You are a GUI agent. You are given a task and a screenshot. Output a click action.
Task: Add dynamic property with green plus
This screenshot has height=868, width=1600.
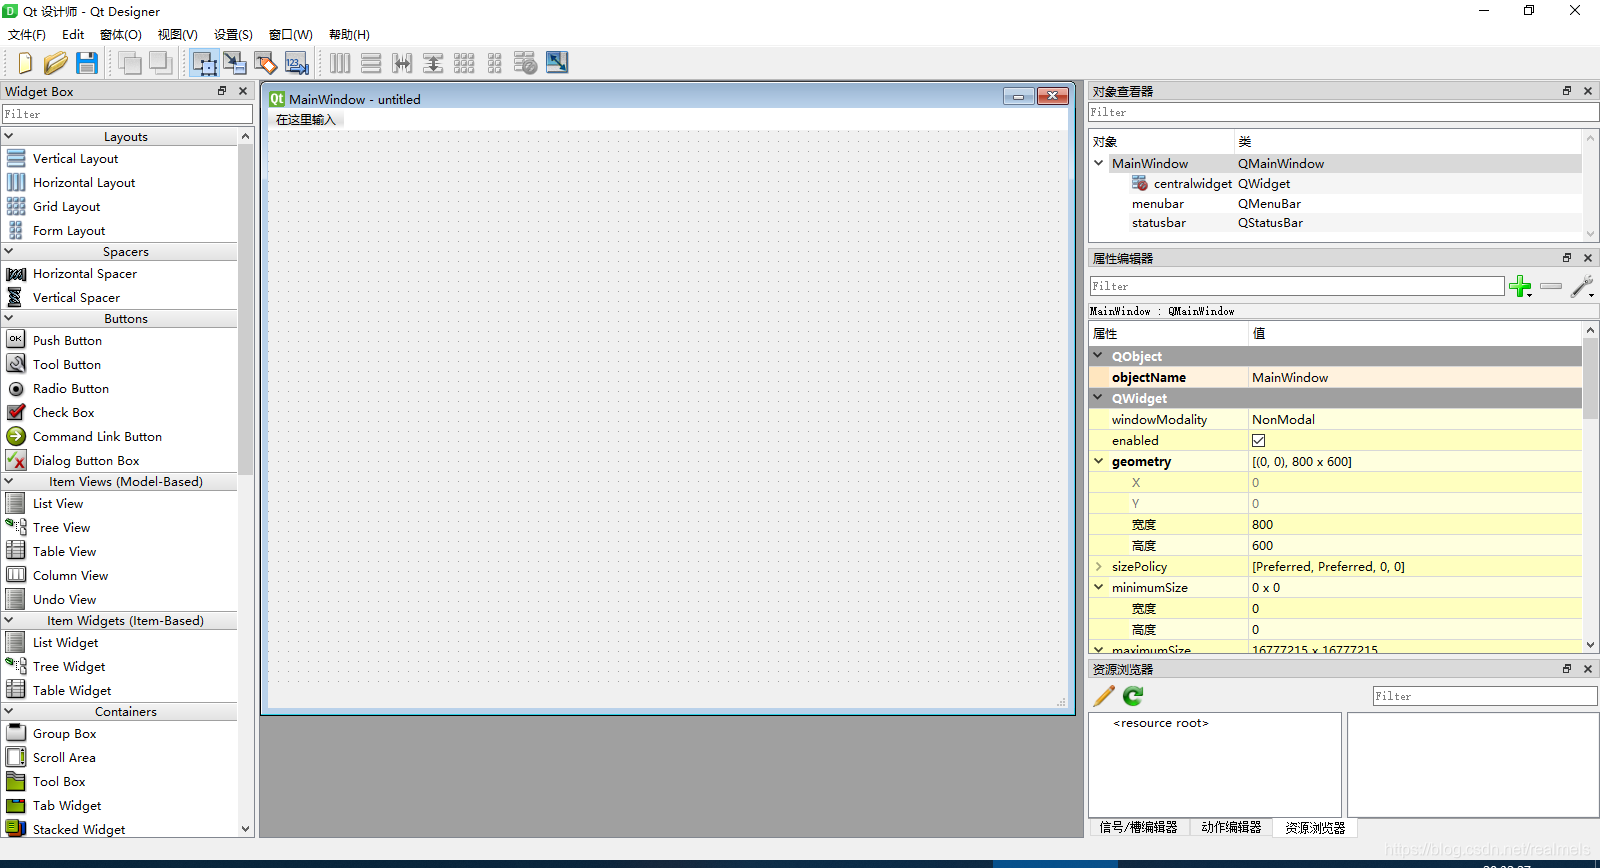(1520, 287)
